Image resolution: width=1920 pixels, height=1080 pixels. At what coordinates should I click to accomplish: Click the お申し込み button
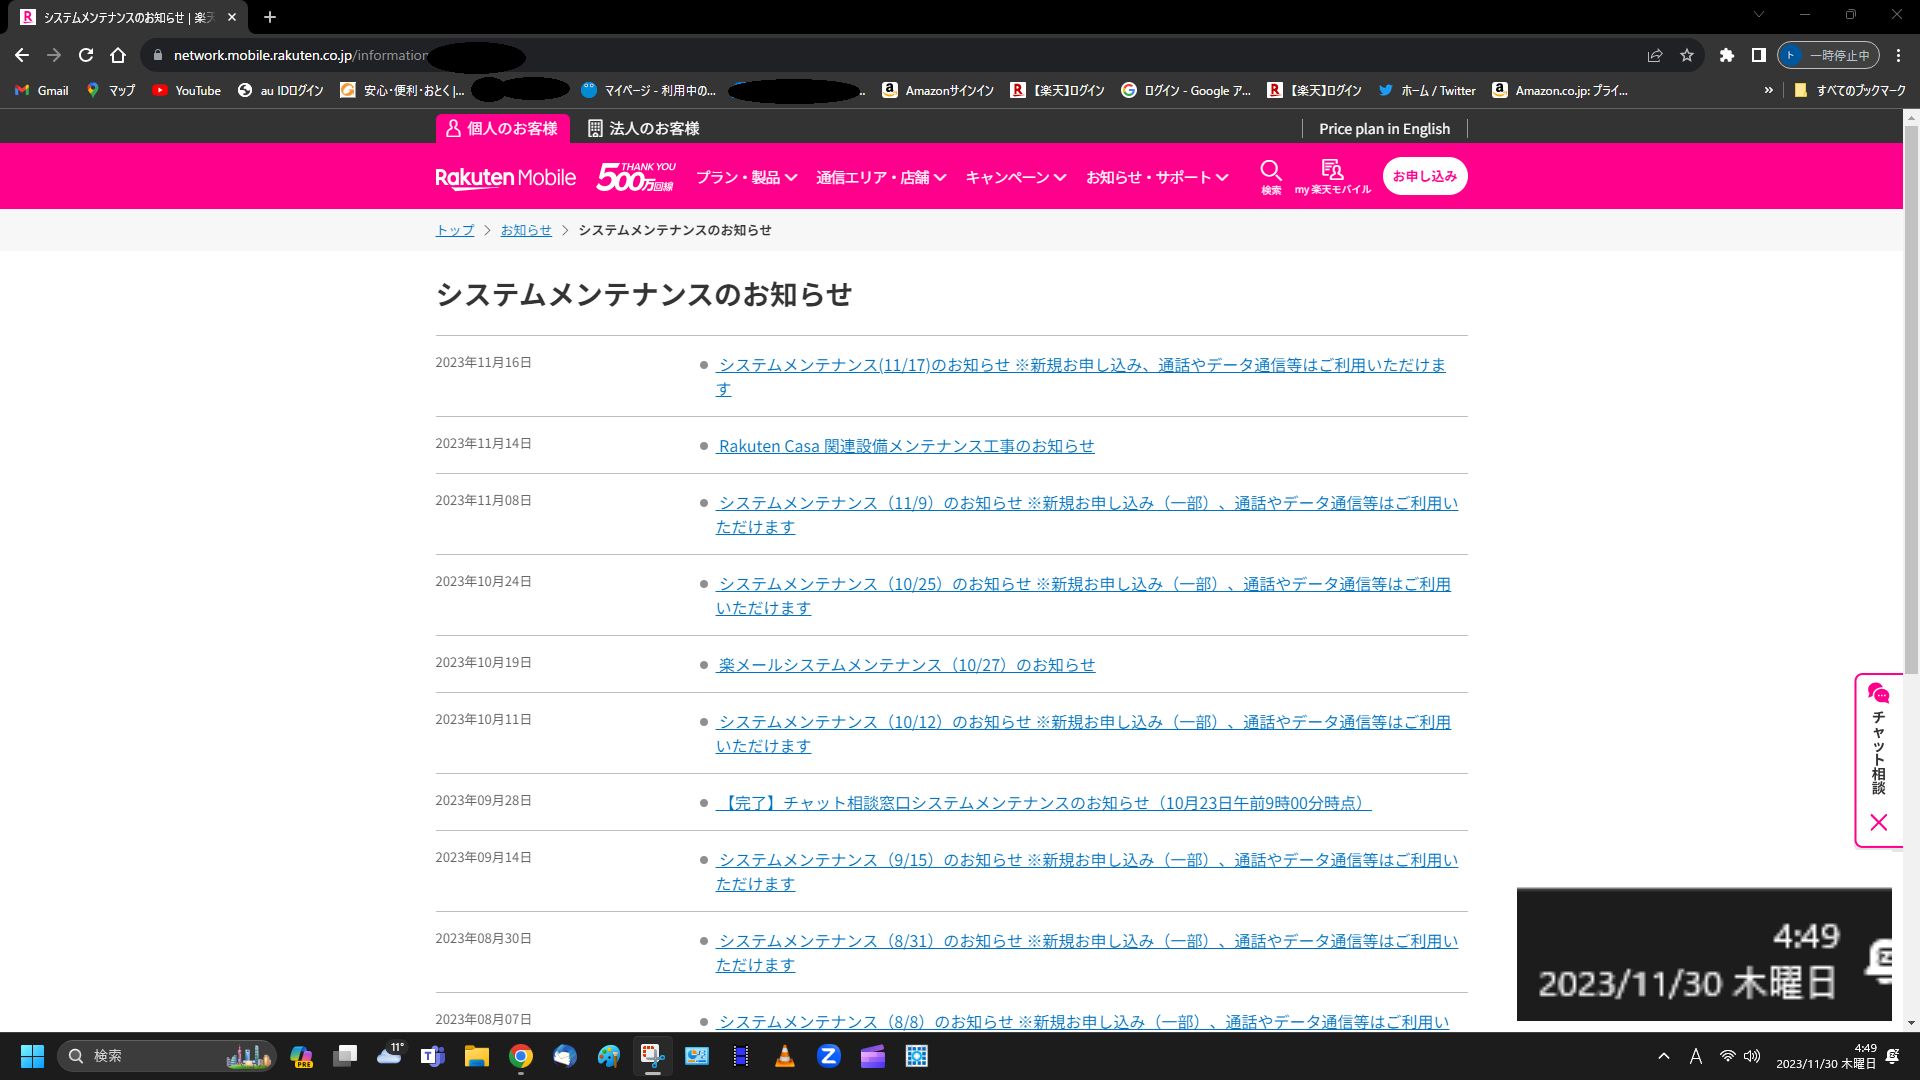[1424, 176]
